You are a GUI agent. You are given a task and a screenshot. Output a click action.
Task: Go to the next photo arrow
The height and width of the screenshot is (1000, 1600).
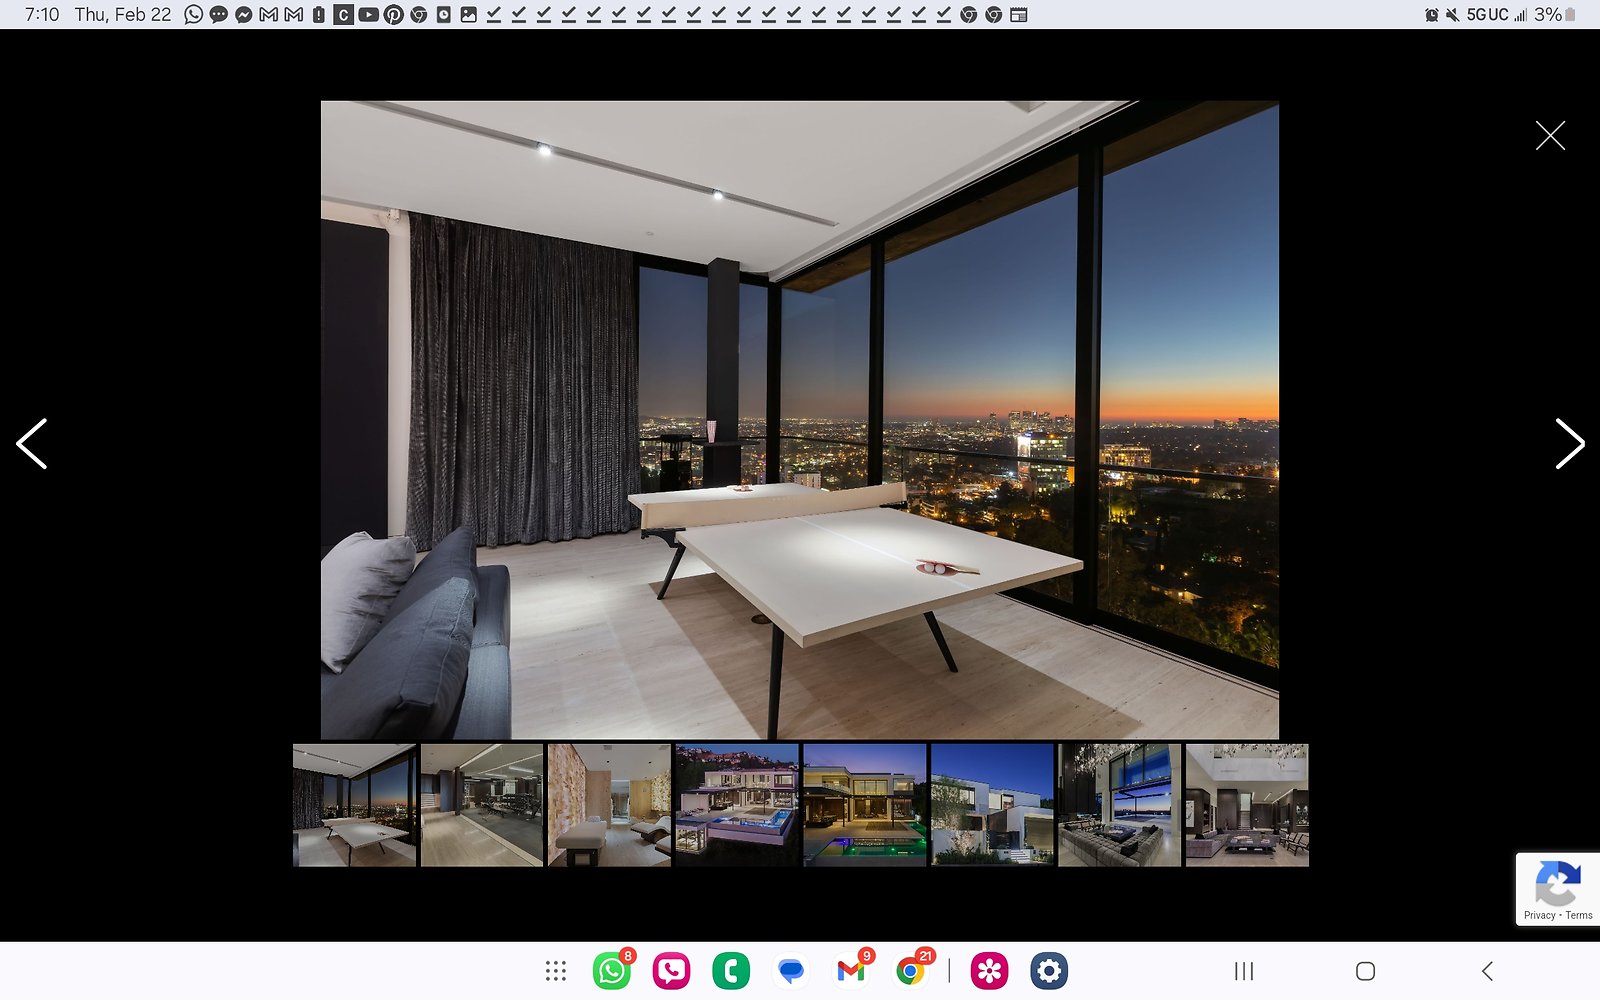point(1570,443)
